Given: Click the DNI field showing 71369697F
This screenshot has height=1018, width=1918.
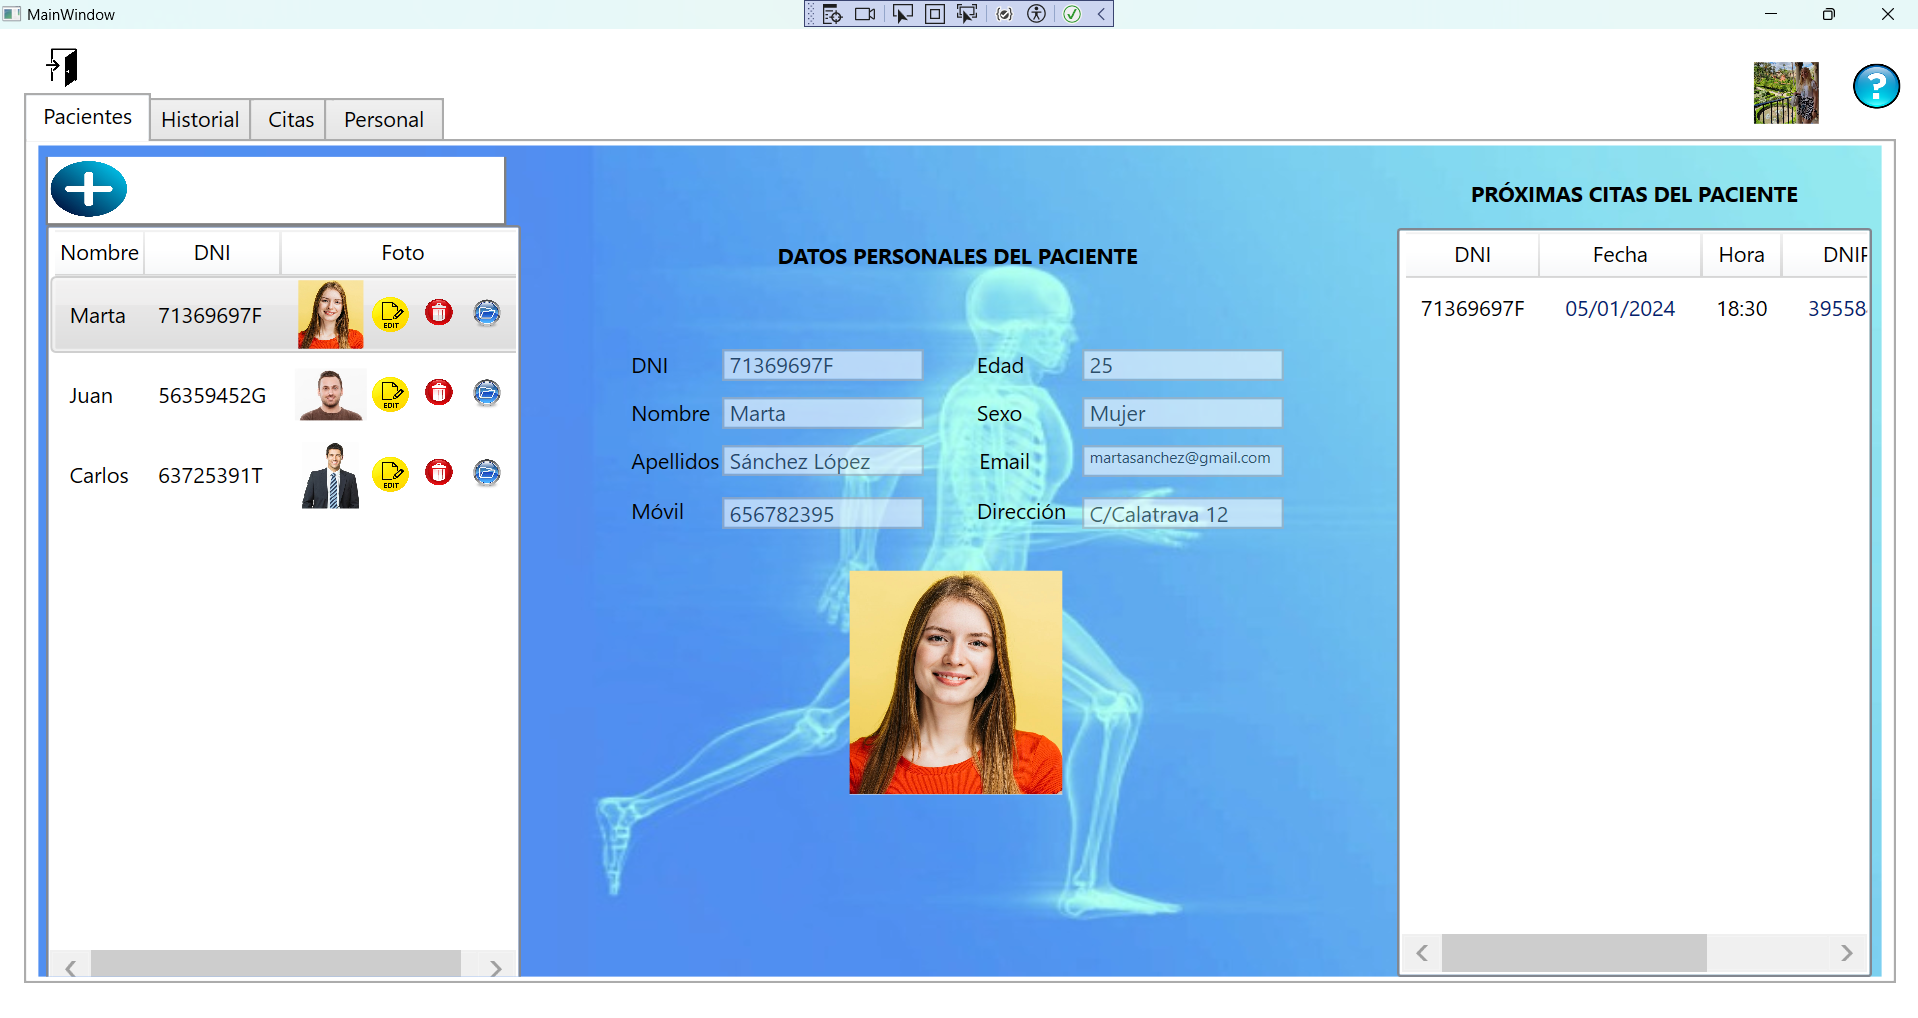Looking at the screenshot, I should point(822,365).
